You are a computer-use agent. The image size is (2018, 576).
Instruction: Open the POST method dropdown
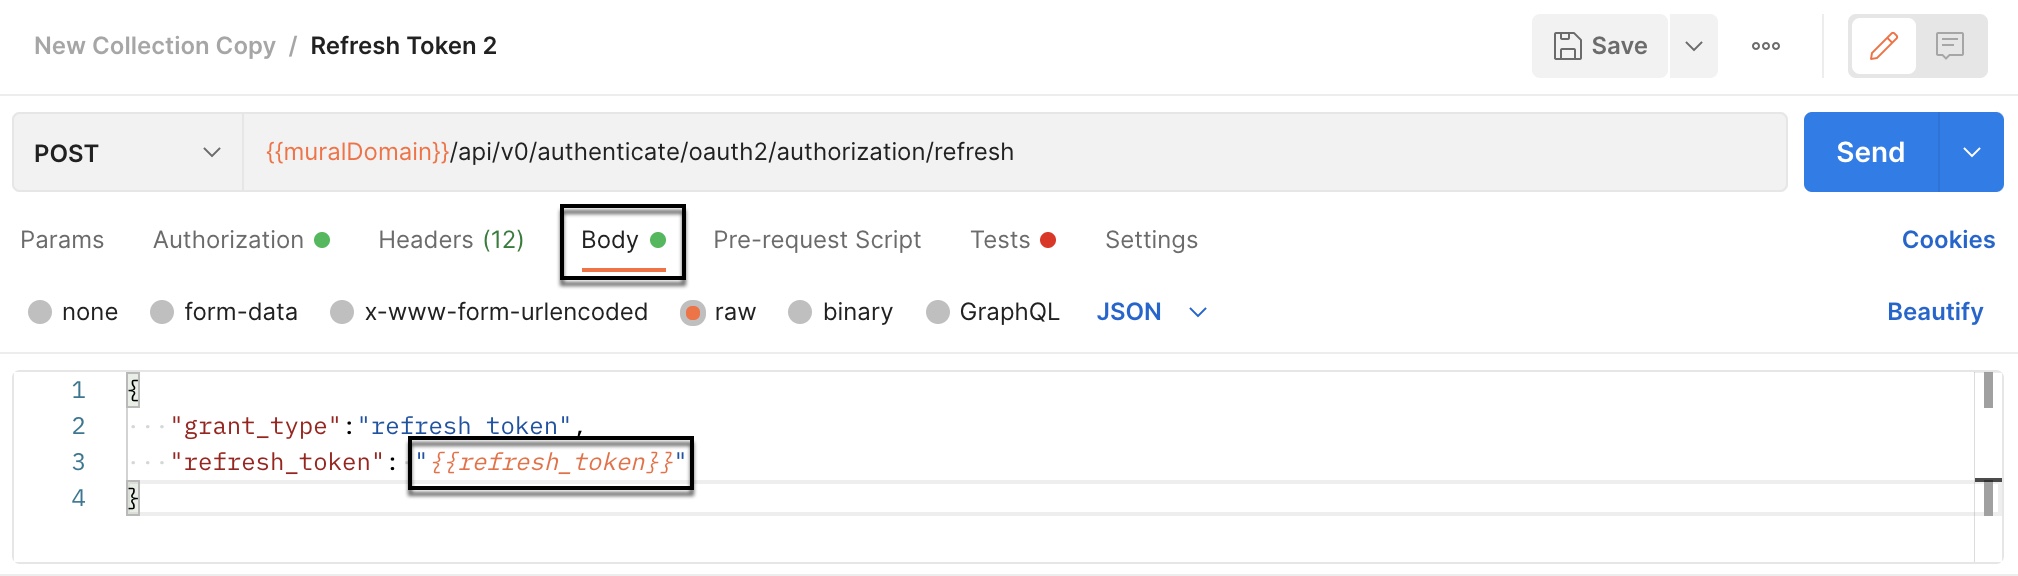(x=127, y=153)
